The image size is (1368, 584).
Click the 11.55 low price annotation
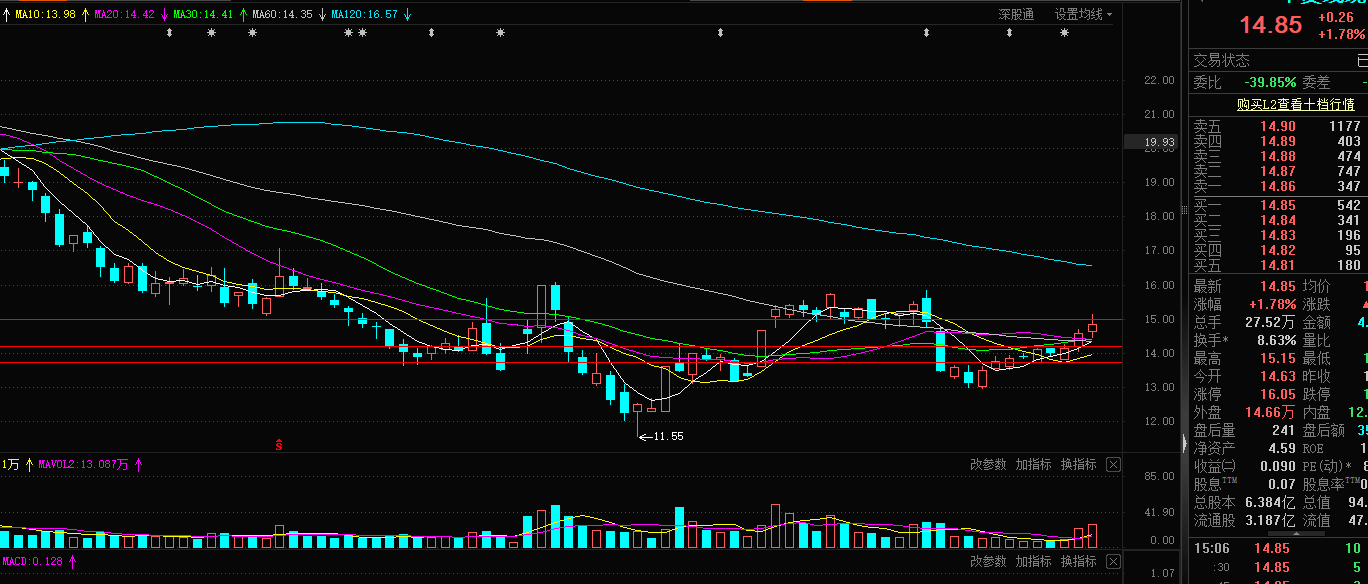point(660,437)
